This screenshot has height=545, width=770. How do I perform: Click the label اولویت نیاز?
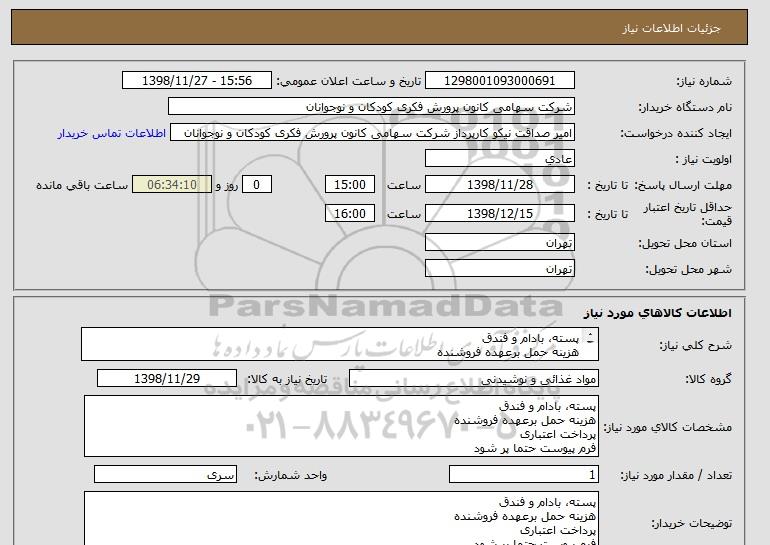tap(704, 160)
